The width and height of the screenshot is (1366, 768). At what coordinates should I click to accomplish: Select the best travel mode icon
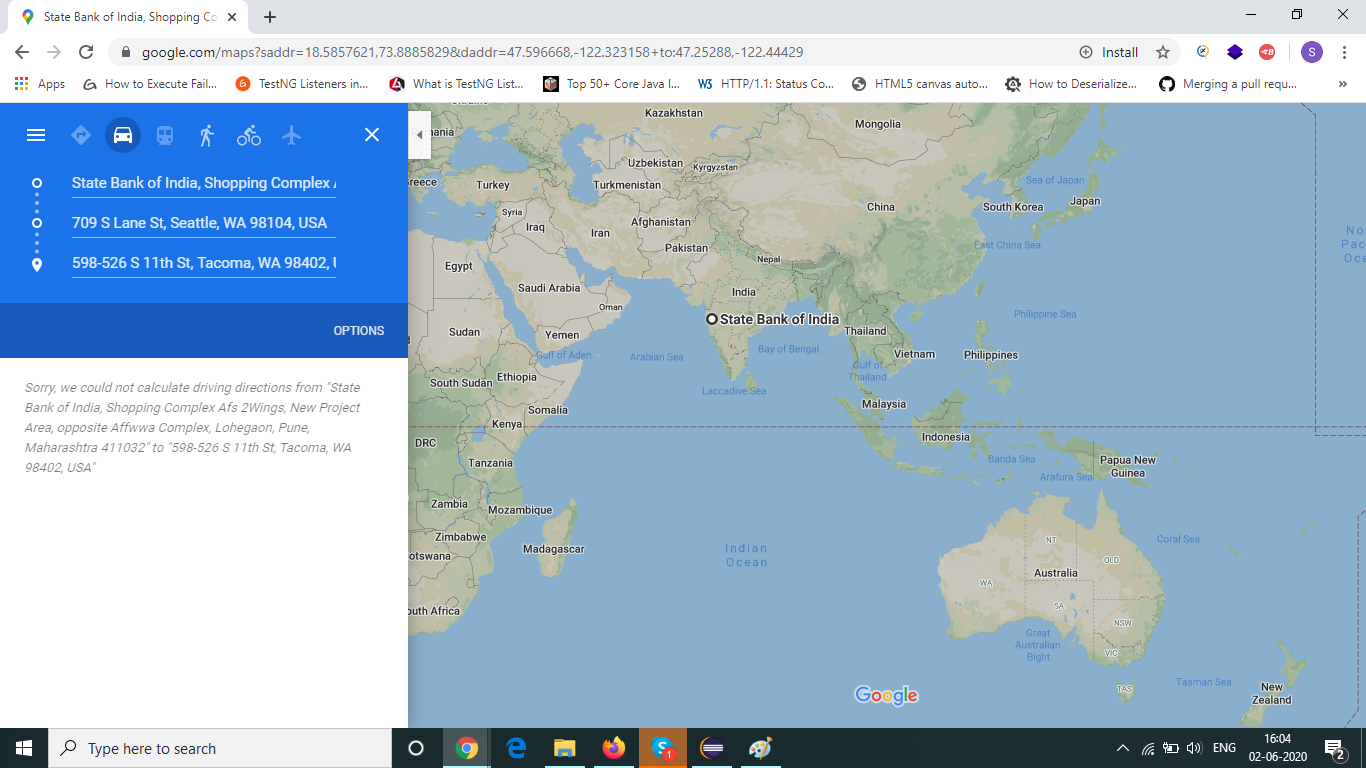tap(81, 135)
